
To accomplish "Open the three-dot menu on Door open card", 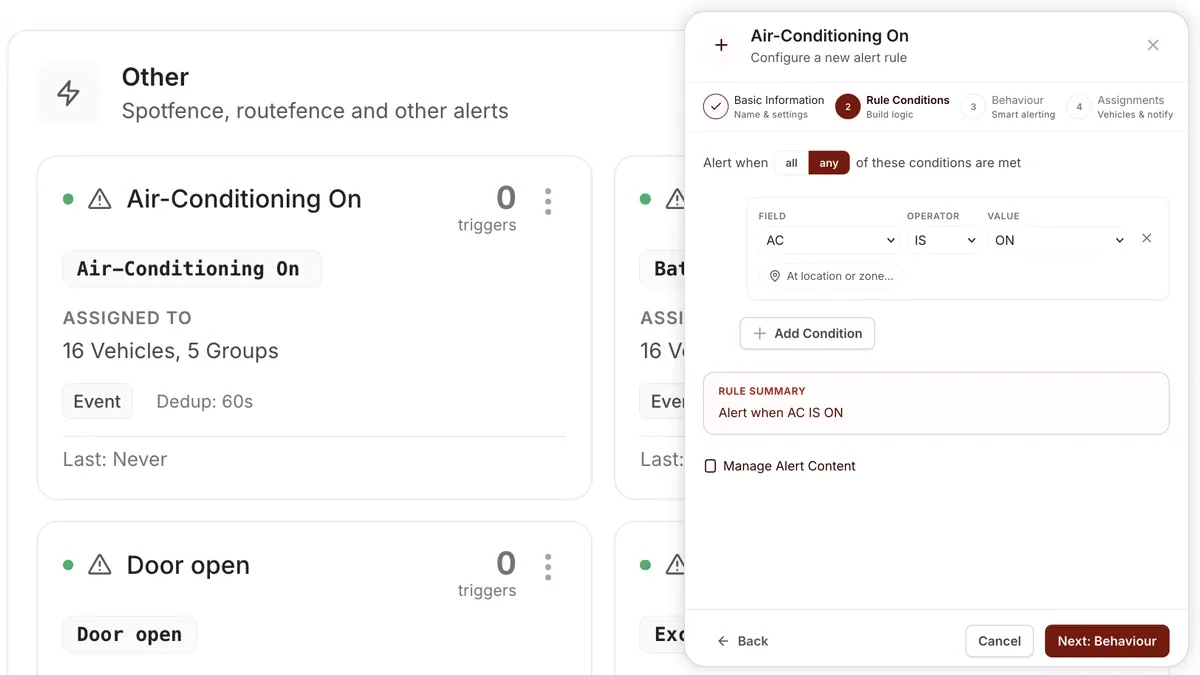I will pos(548,567).
